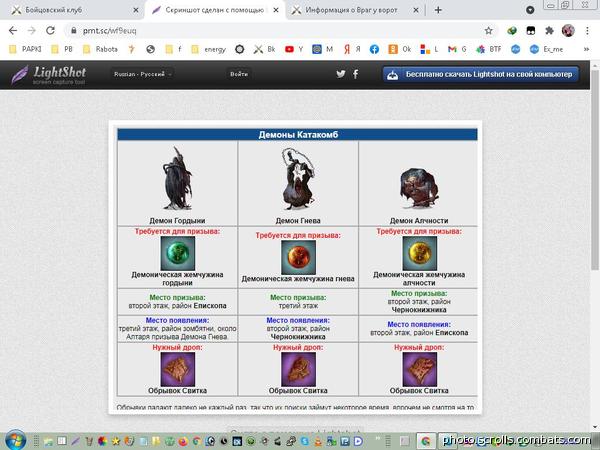Click the Обрывок Свитка image under Демон Гнева
The height and width of the screenshot is (450, 600).
click(298, 369)
